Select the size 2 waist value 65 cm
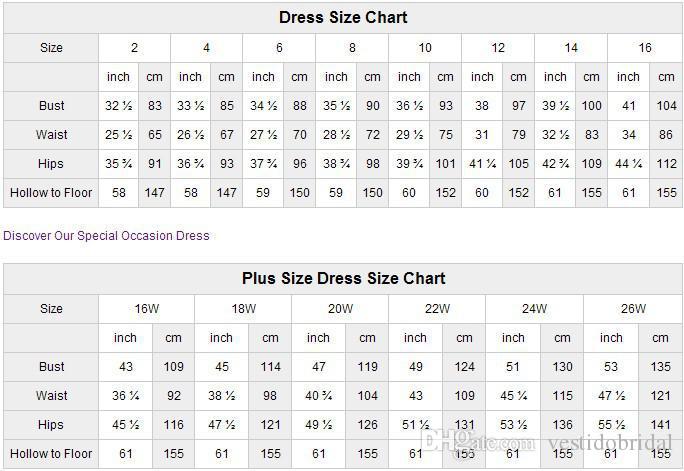The width and height of the screenshot is (684, 471). (x=155, y=134)
